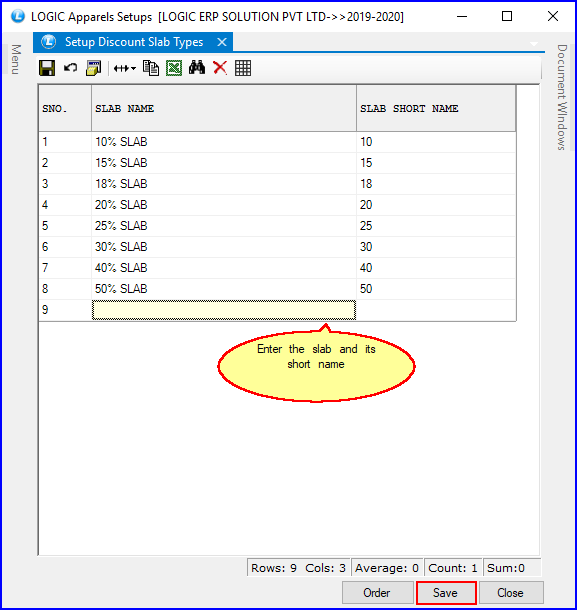Expand tab list arrow at the tab strip's right end
The height and width of the screenshot is (610, 577).
(x=534, y=44)
